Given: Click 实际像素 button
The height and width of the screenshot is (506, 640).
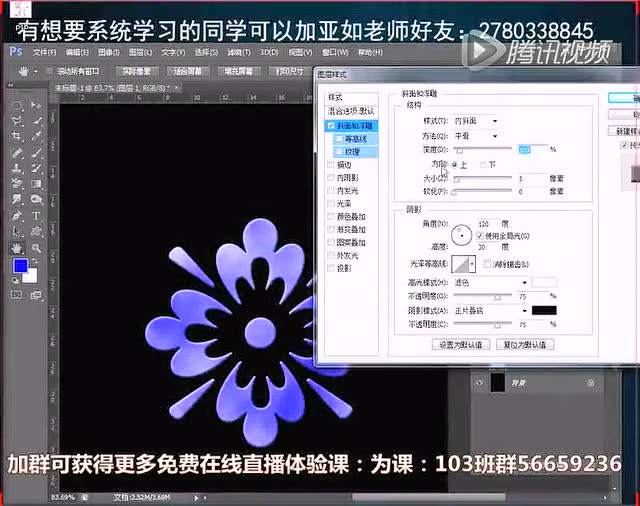Looking at the screenshot, I should click(137, 71).
